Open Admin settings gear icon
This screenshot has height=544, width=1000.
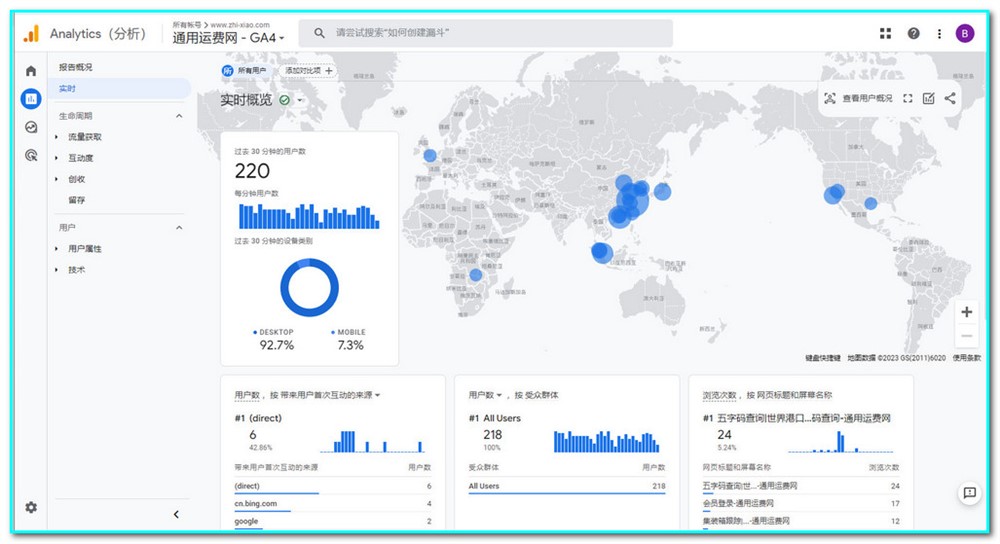31,507
